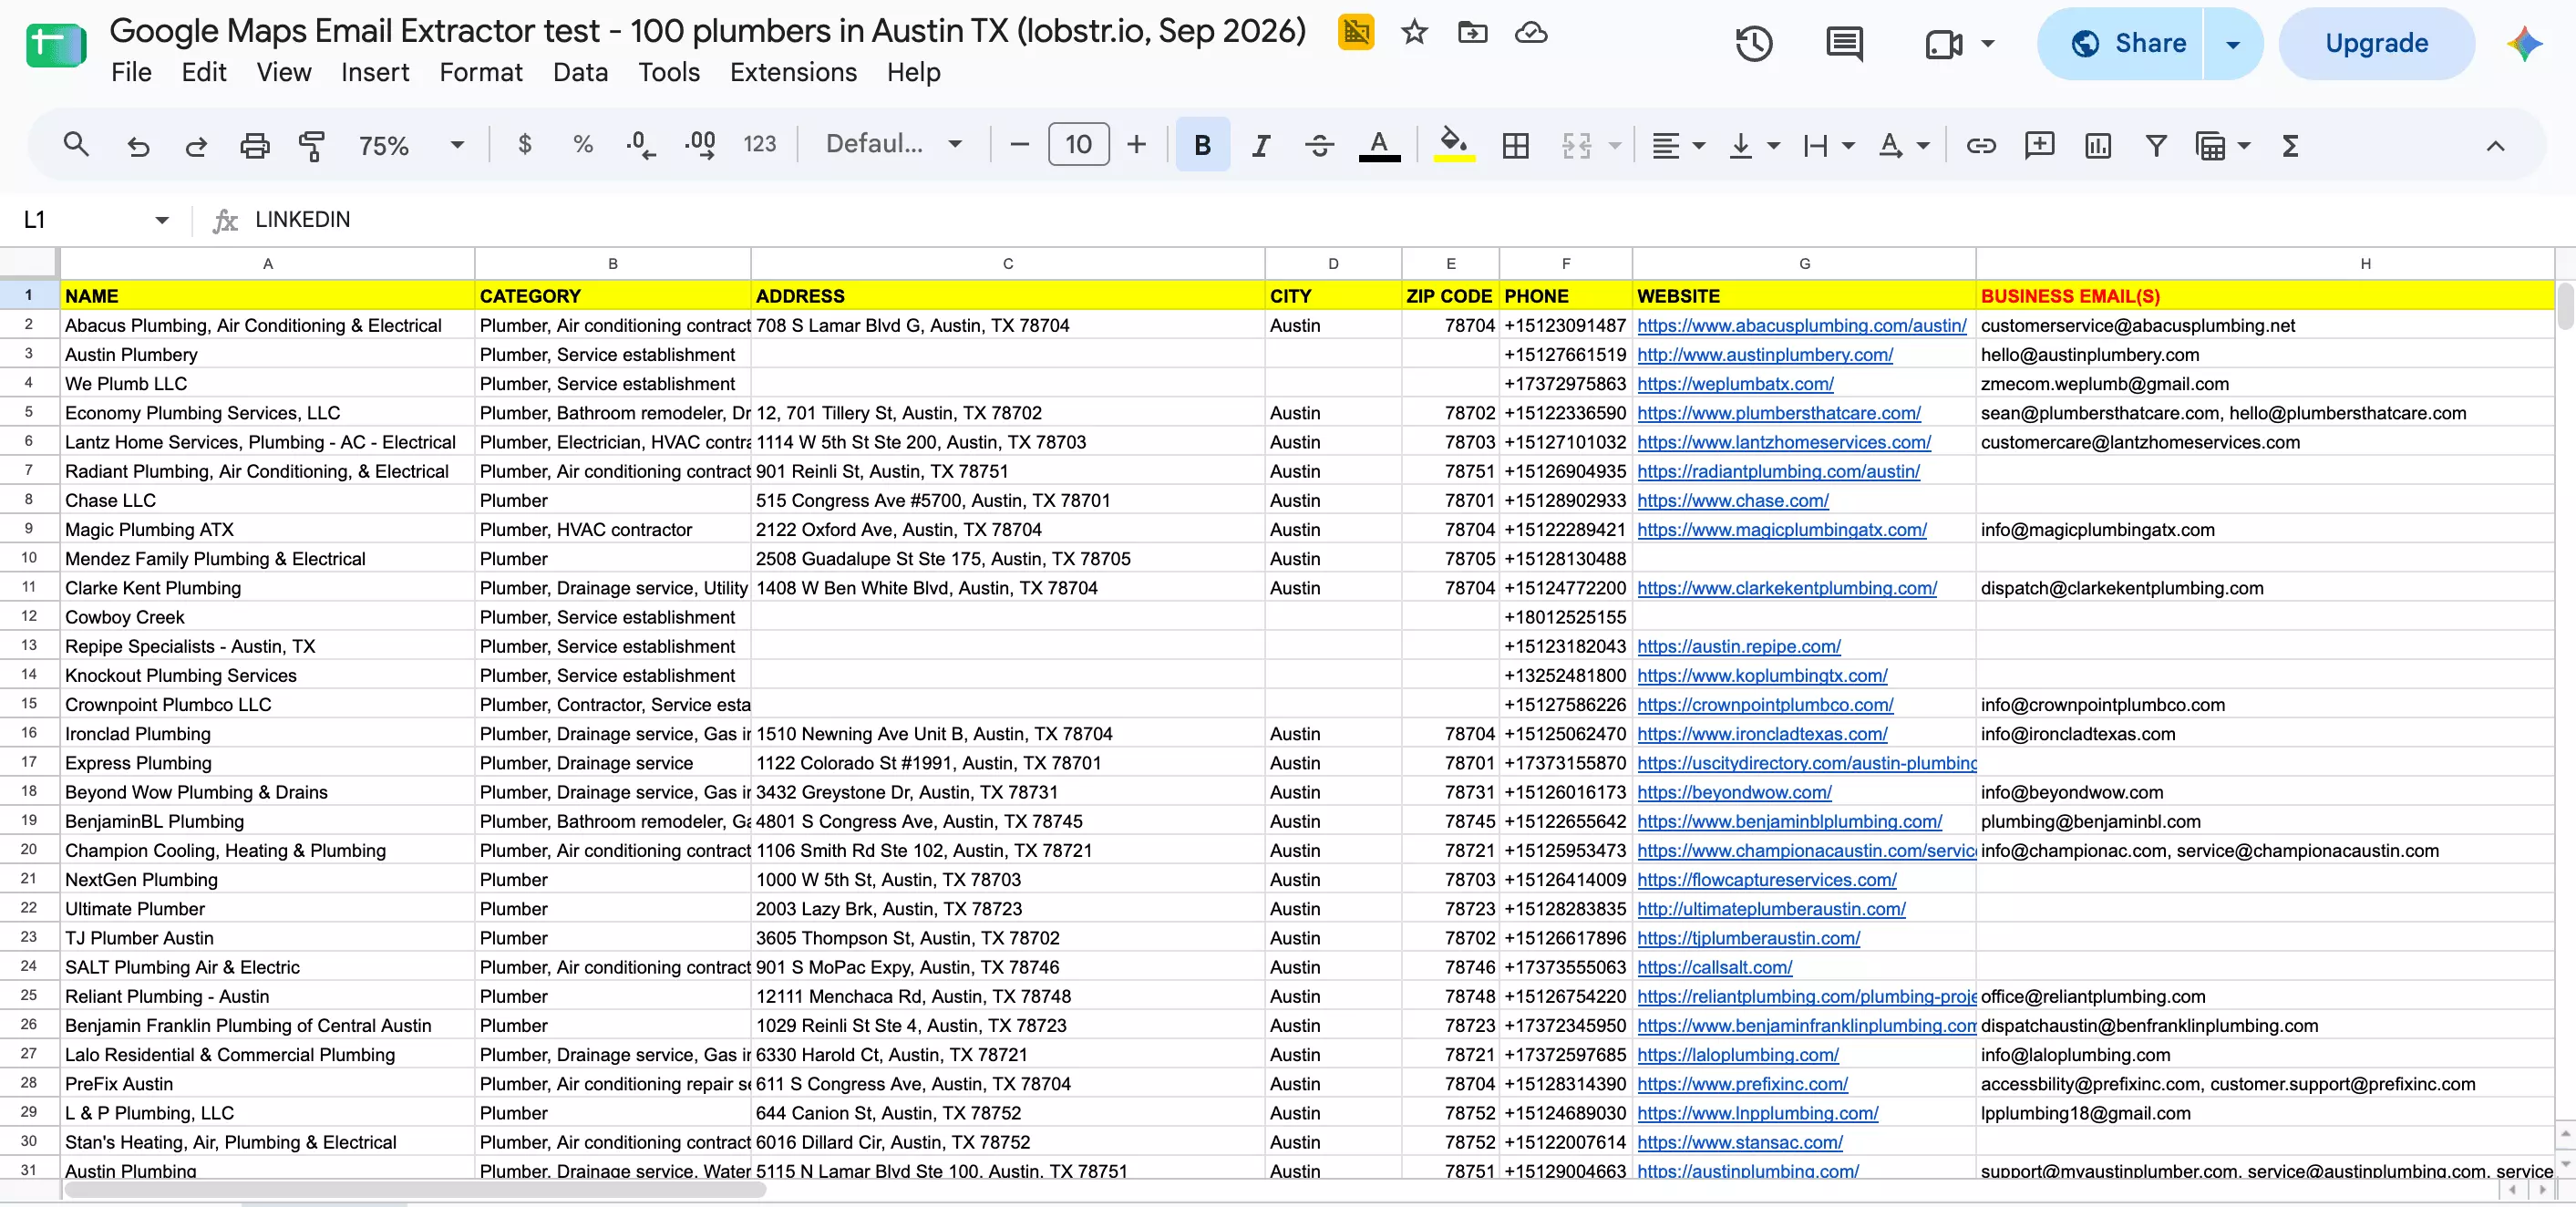Open the File menu
Viewport: 2576px width, 1207px height.
(x=131, y=73)
